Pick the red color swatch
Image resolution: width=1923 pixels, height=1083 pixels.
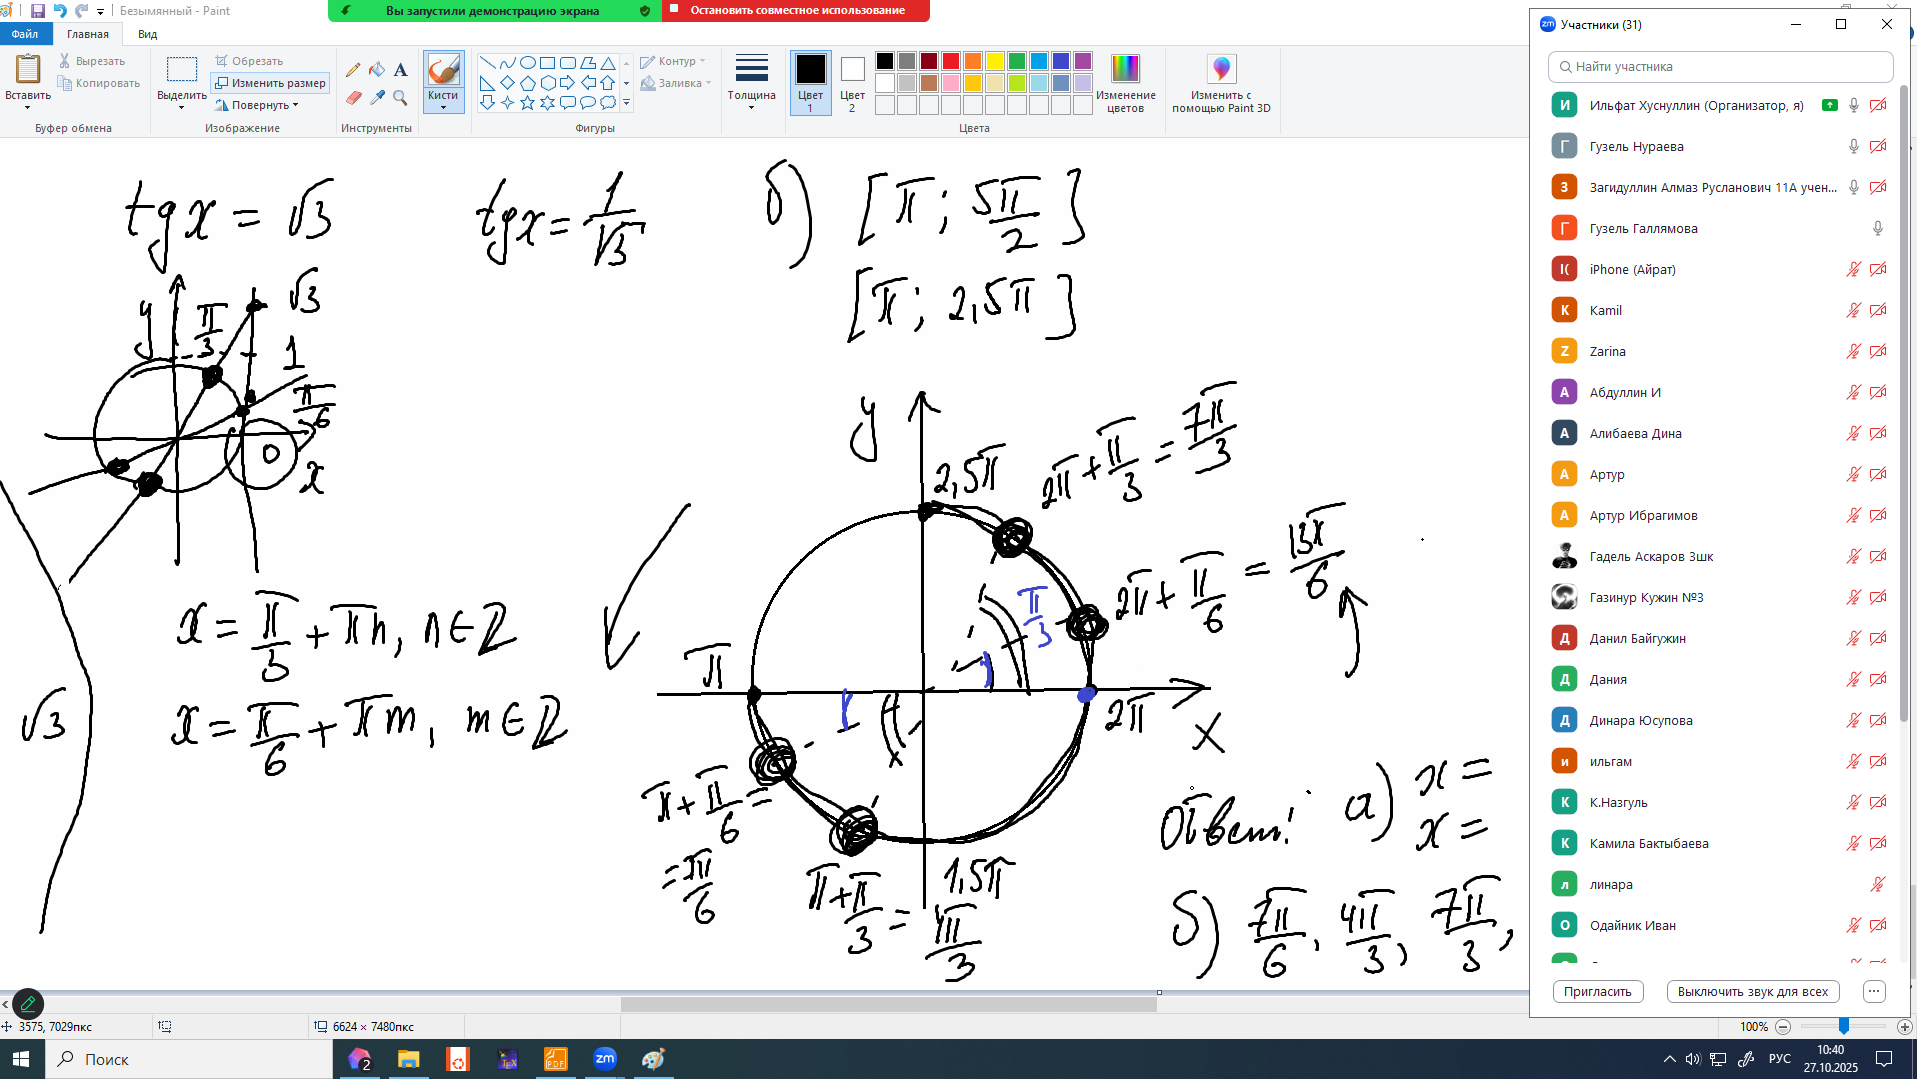tap(953, 61)
